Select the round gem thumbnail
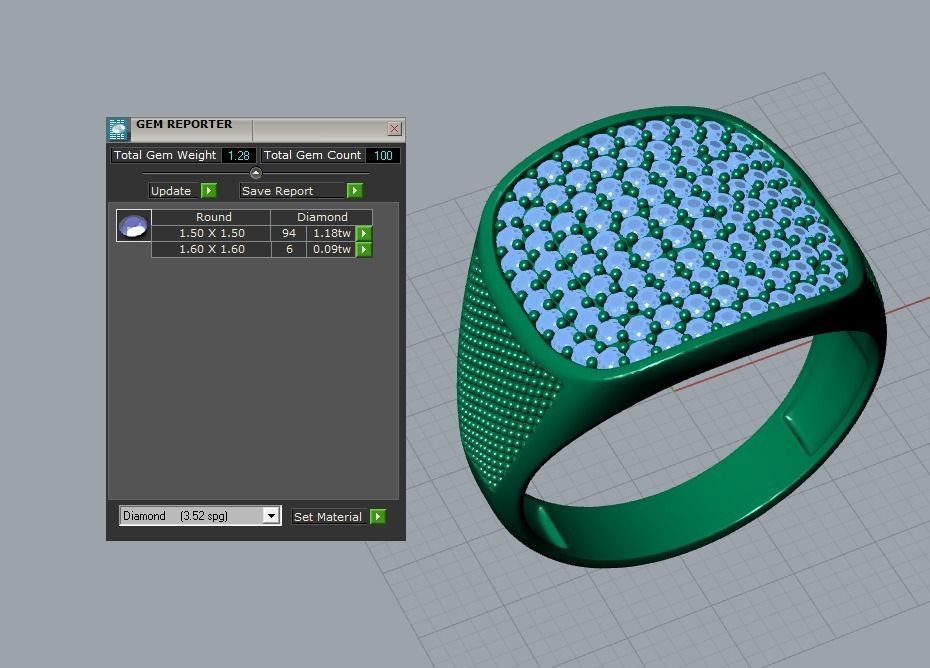 [x=133, y=225]
